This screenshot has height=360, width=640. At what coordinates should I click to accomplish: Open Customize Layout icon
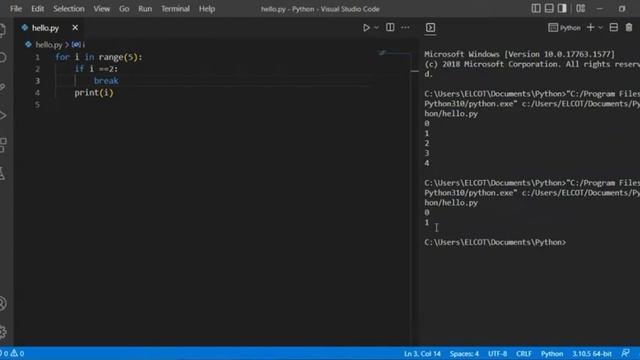pos(581,9)
